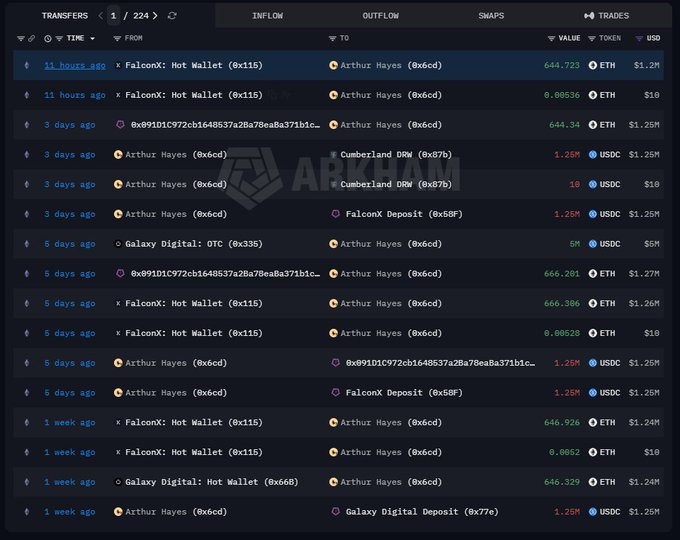Open FalconX Deposit recipient in 3 days ago row

404,214
